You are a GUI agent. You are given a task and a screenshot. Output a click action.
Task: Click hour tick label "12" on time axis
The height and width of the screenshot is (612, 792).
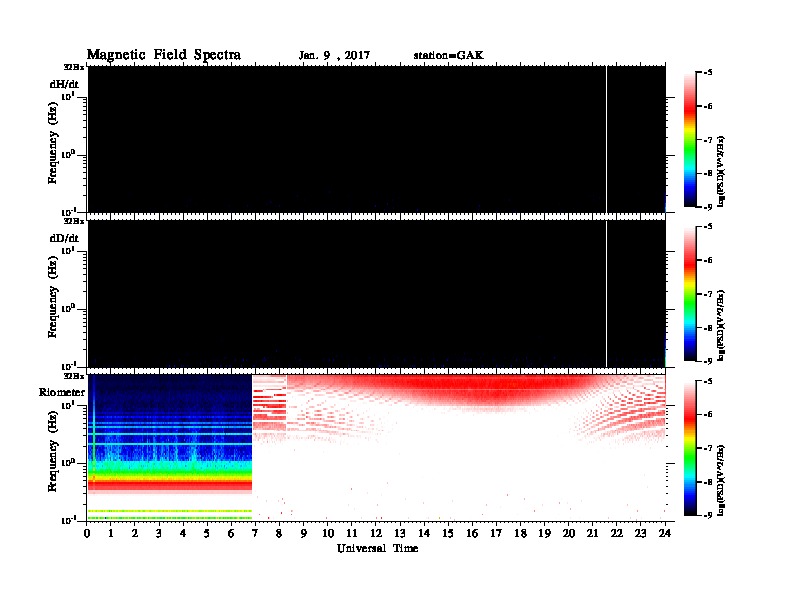(376, 534)
